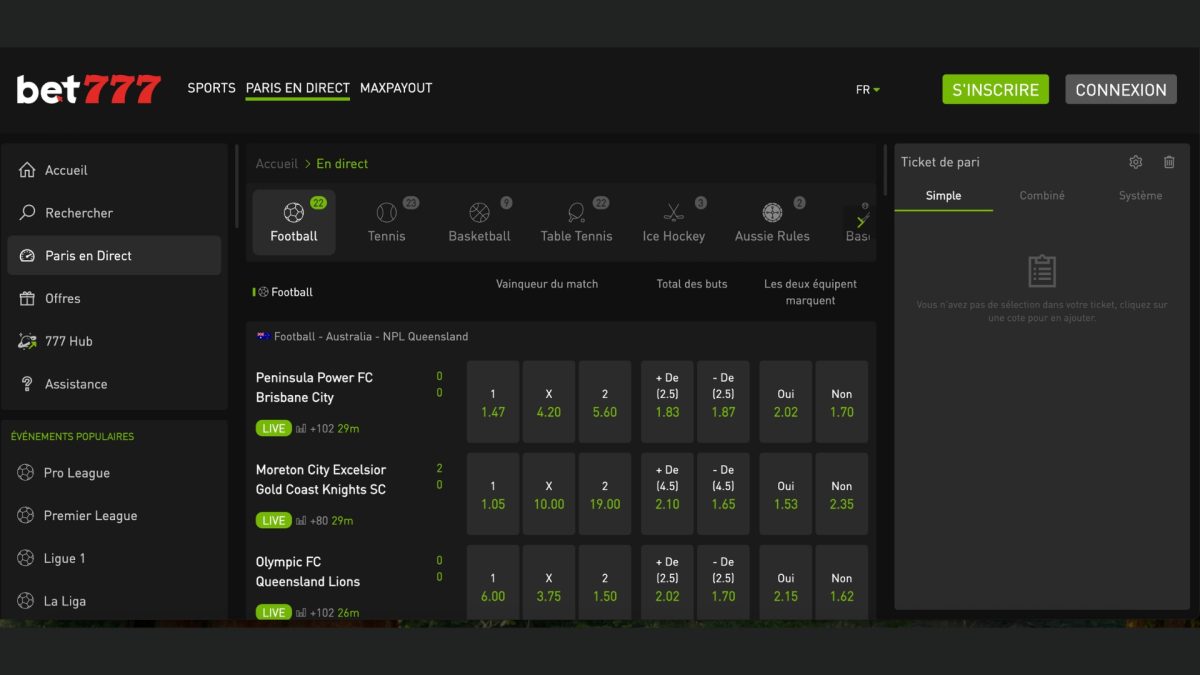This screenshot has width=1200, height=675.
Task: Switch to Simple bet slip tab
Action: pyautogui.click(x=943, y=196)
